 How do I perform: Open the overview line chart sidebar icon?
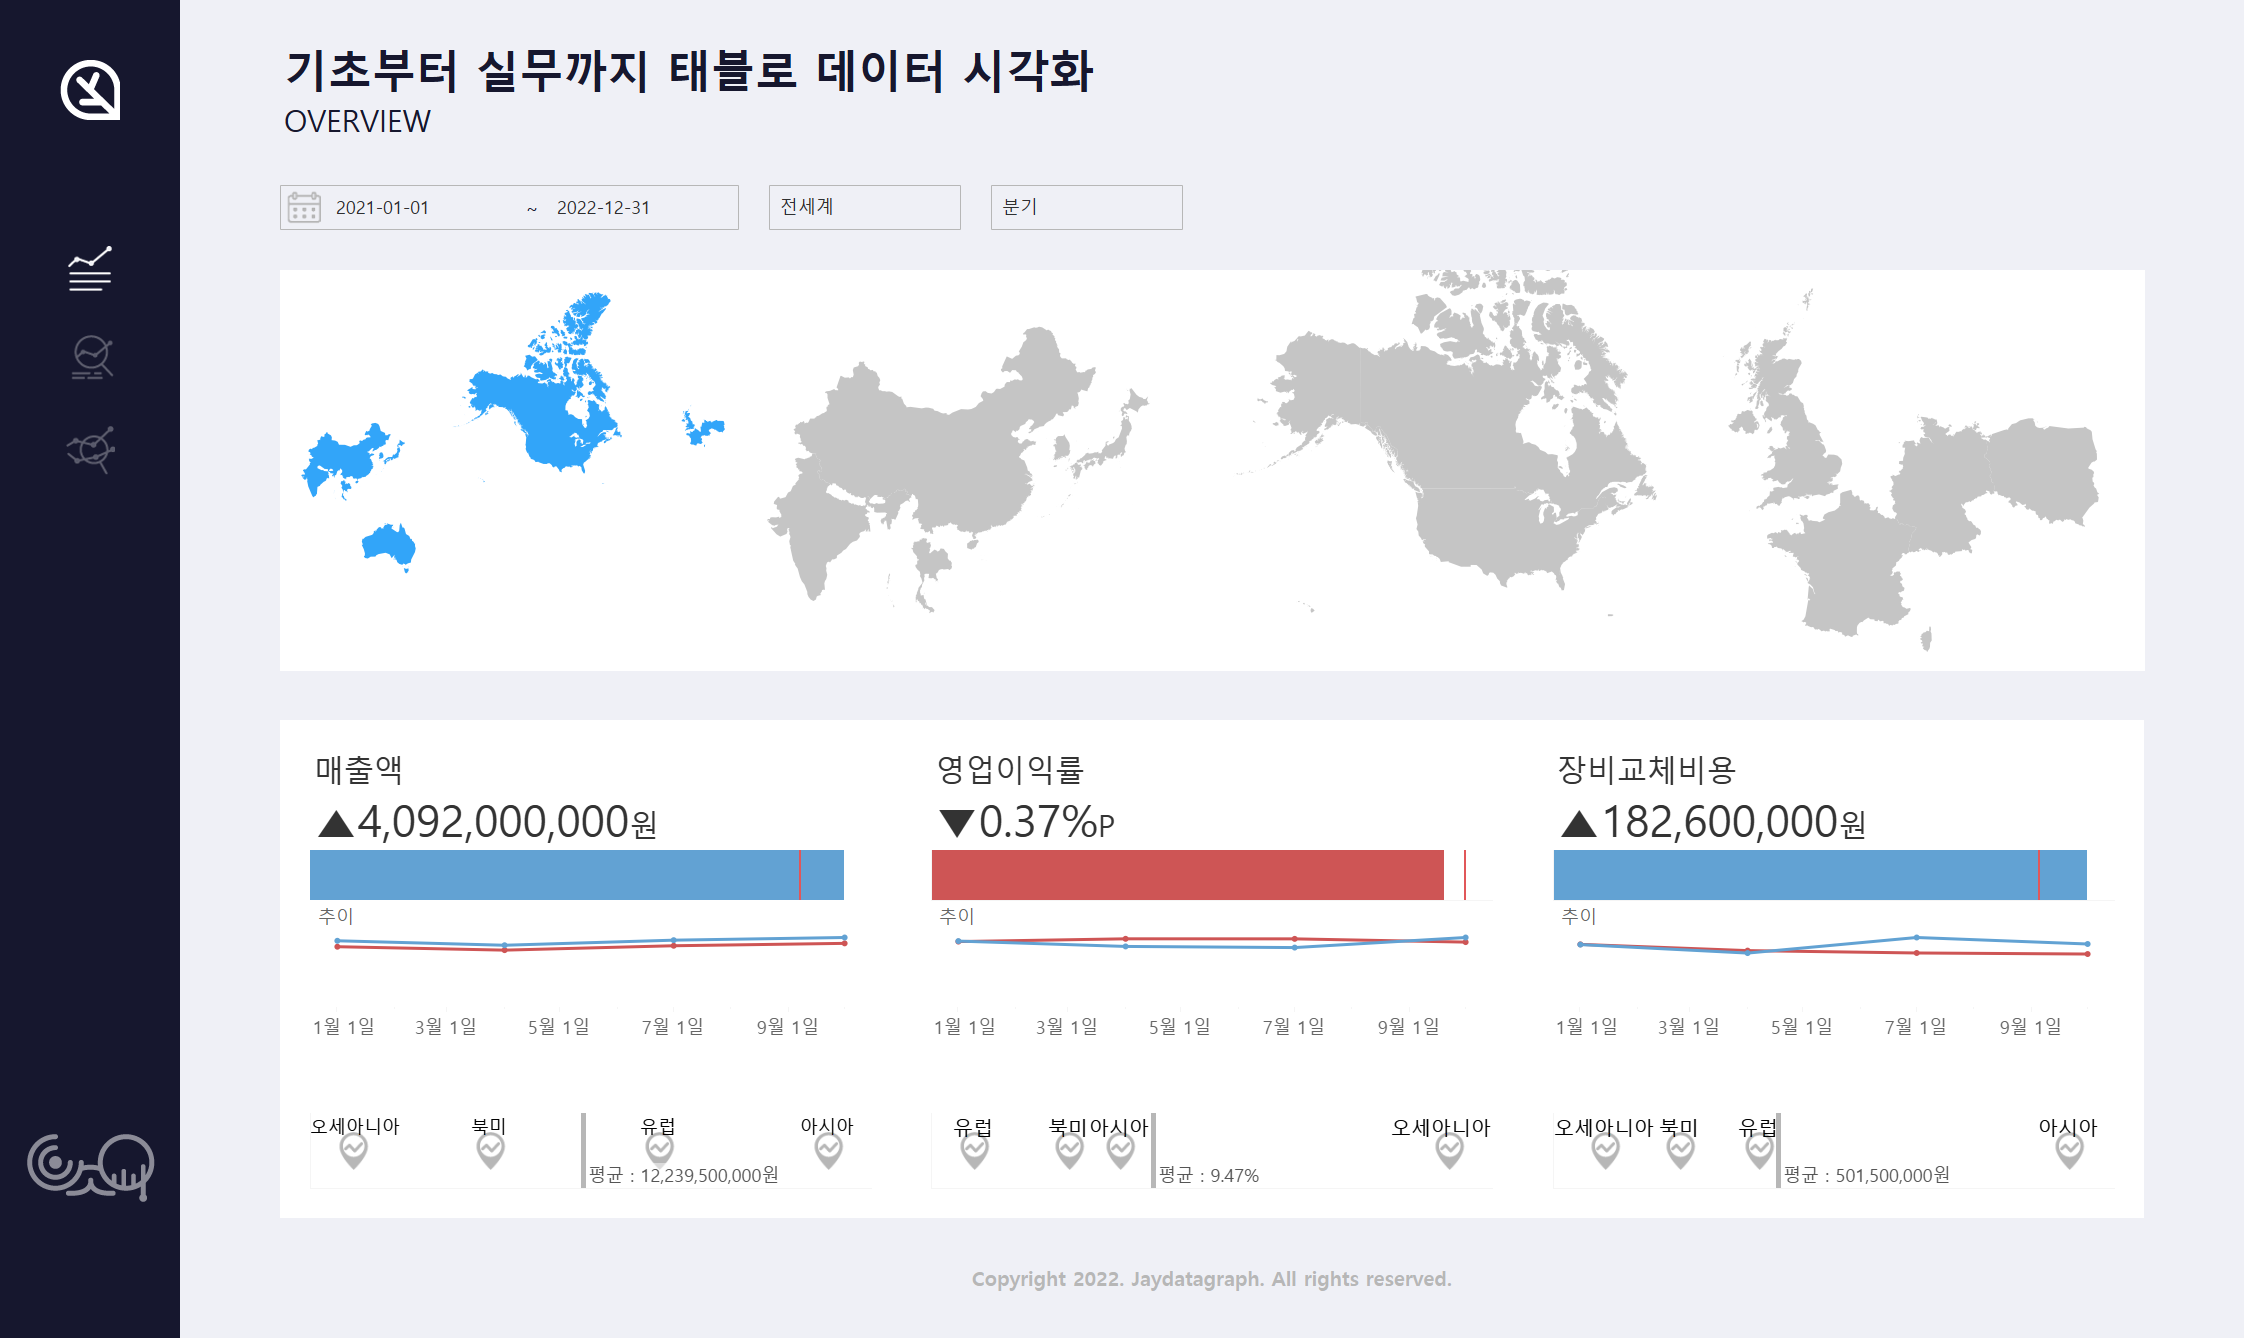90,269
